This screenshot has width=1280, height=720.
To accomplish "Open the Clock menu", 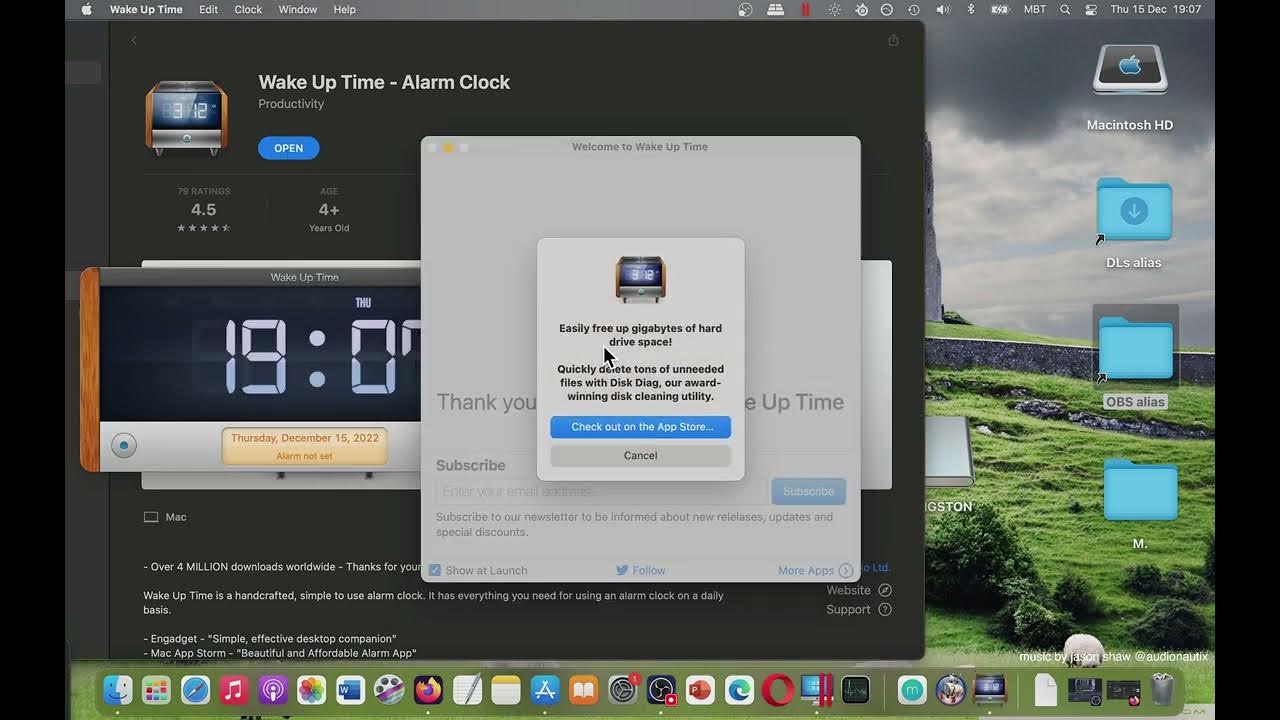I will pyautogui.click(x=248, y=9).
